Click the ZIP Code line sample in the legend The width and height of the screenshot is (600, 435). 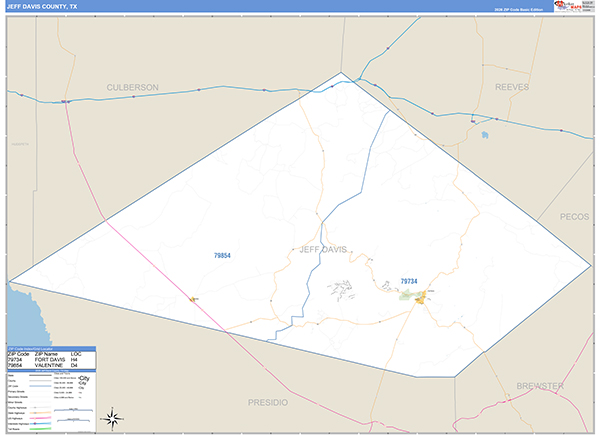click(40, 386)
